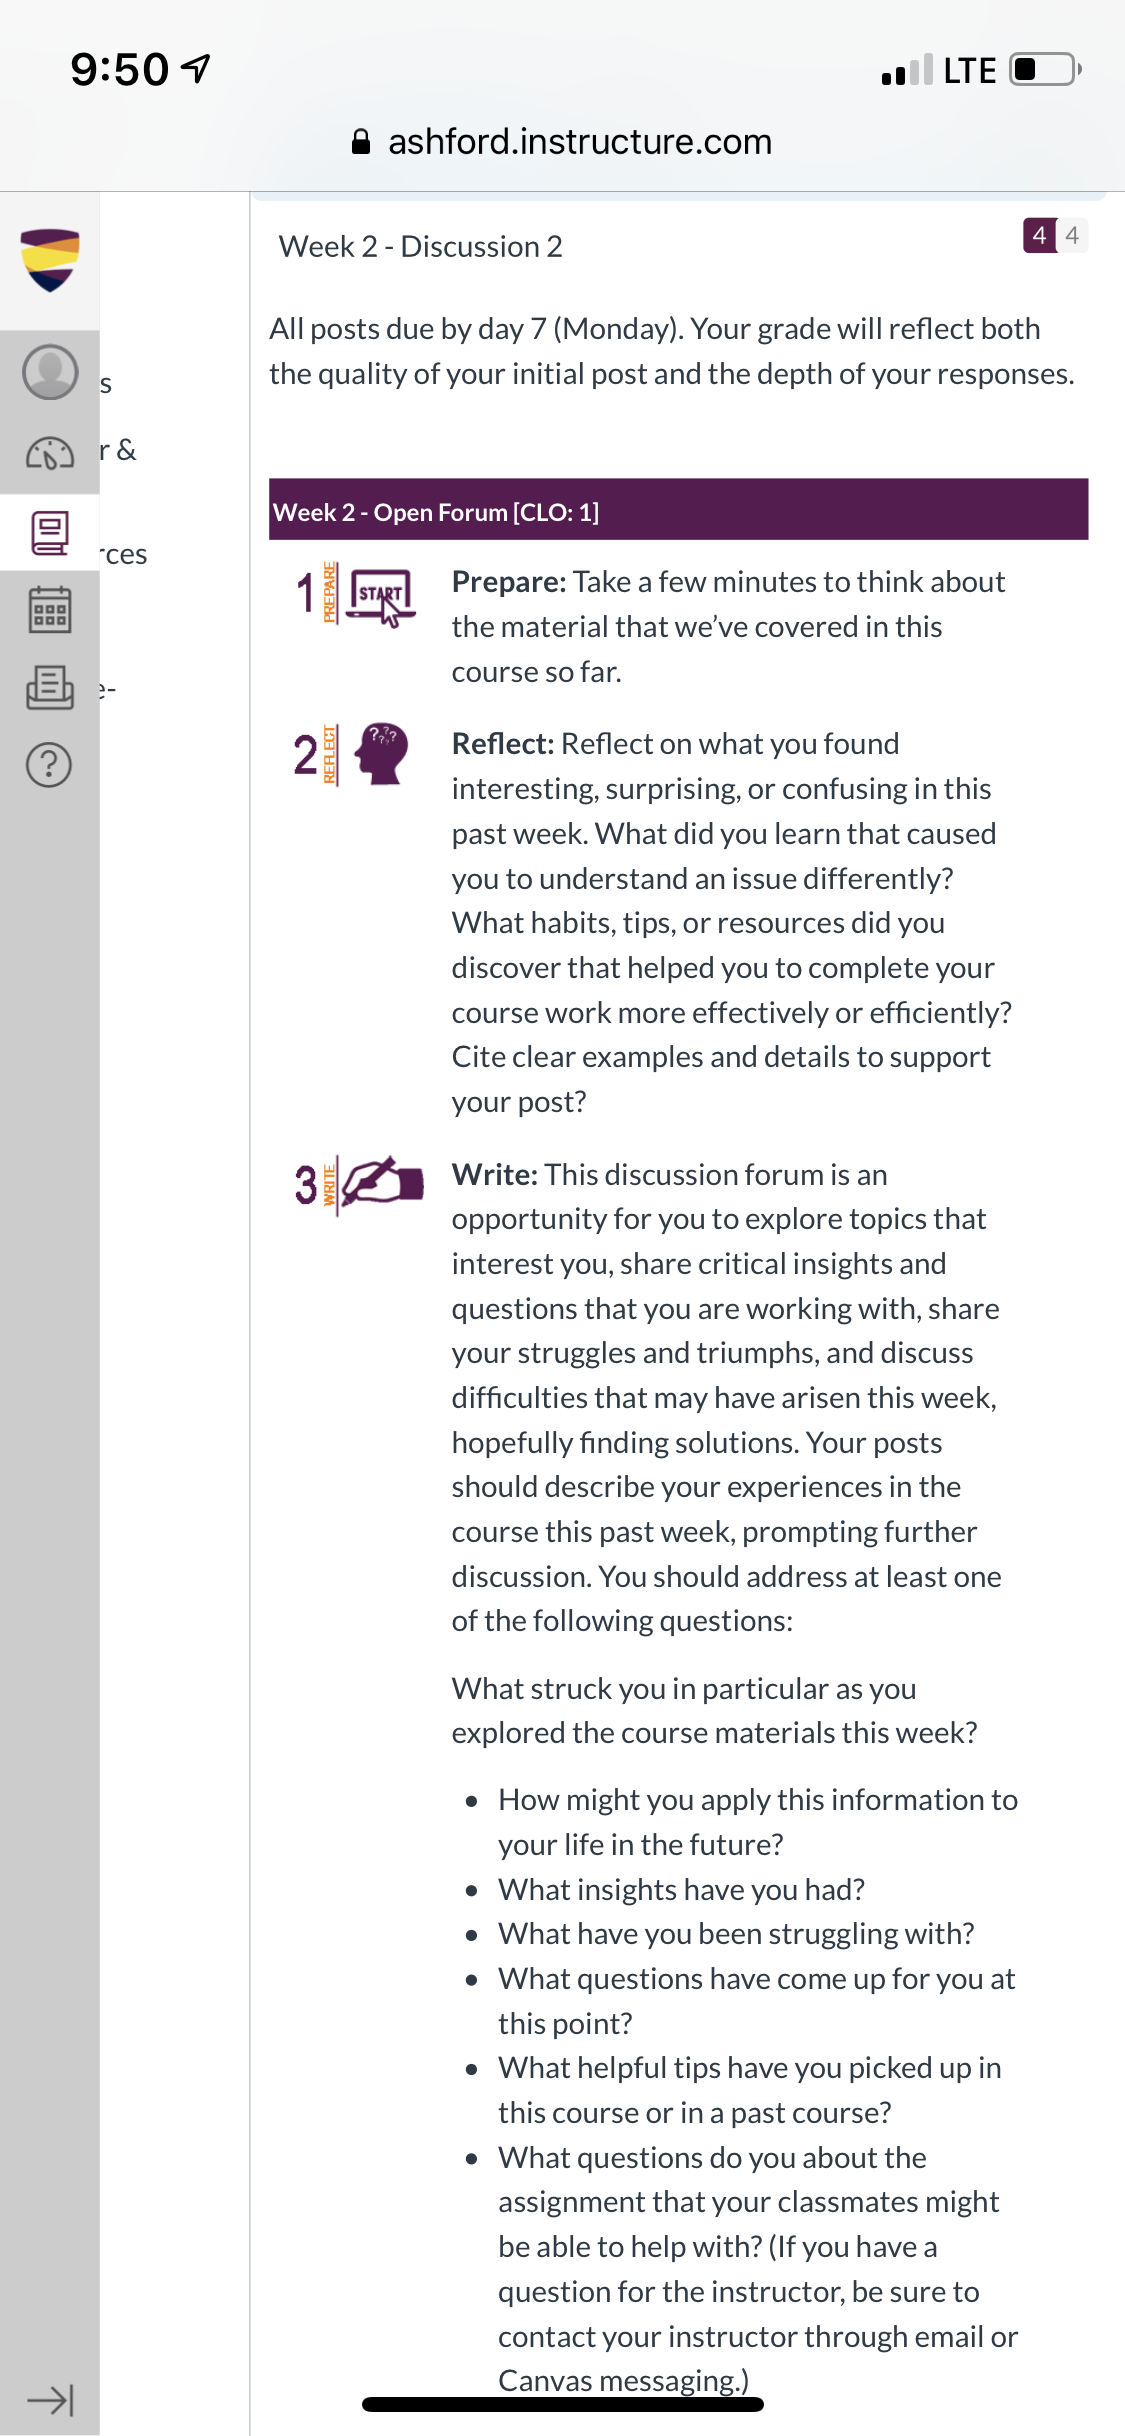Click the unread replies badge 4
This screenshot has width=1125, height=2436.
(1039, 235)
